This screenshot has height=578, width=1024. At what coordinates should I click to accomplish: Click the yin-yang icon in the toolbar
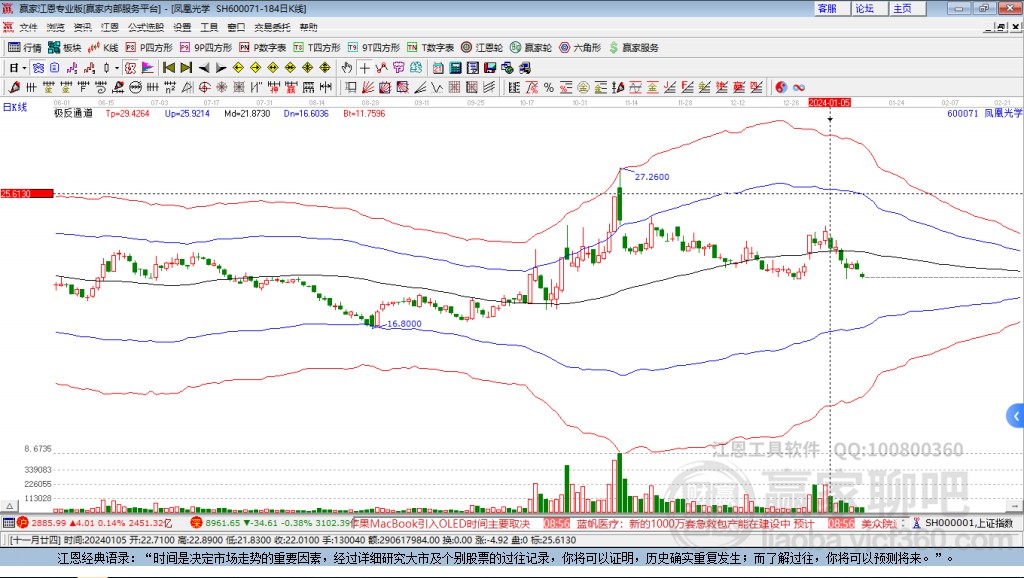pos(780,88)
